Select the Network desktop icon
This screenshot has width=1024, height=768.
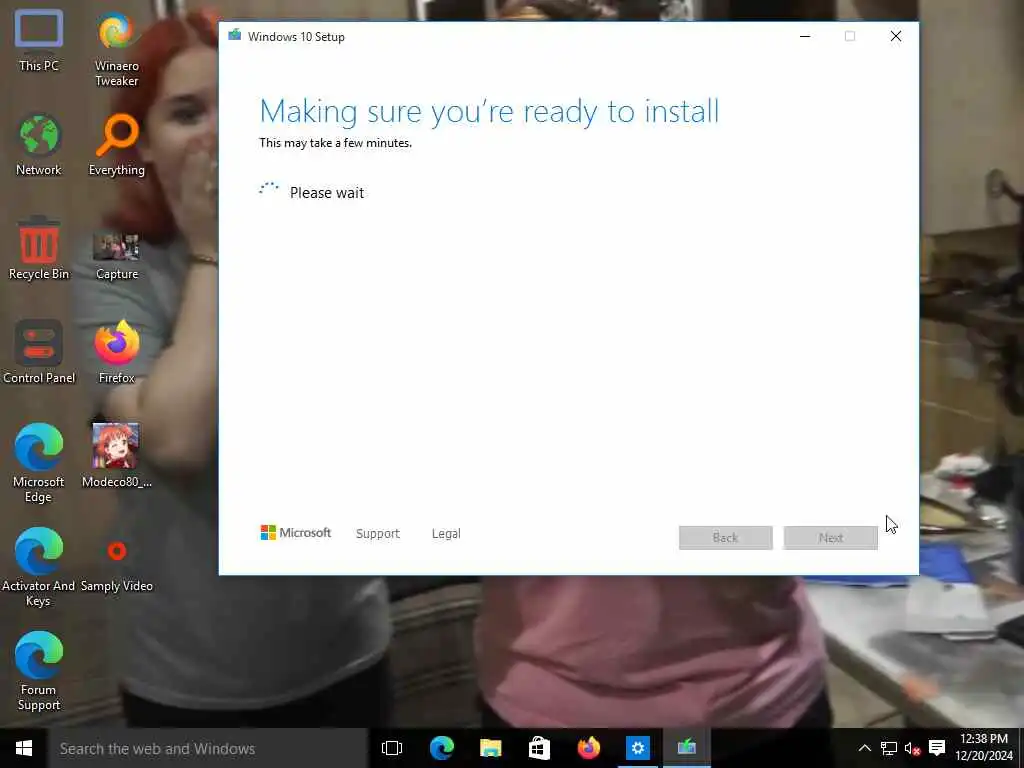click(39, 145)
